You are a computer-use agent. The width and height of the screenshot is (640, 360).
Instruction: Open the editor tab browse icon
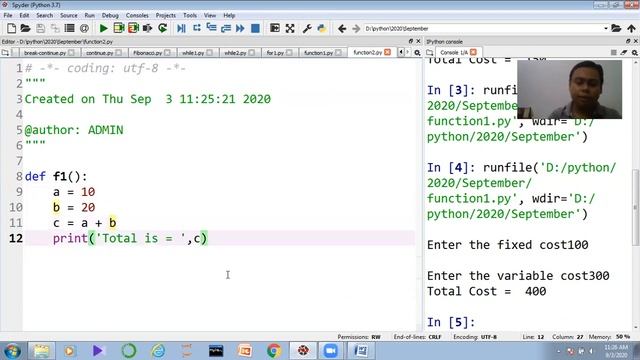pos(5,53)
